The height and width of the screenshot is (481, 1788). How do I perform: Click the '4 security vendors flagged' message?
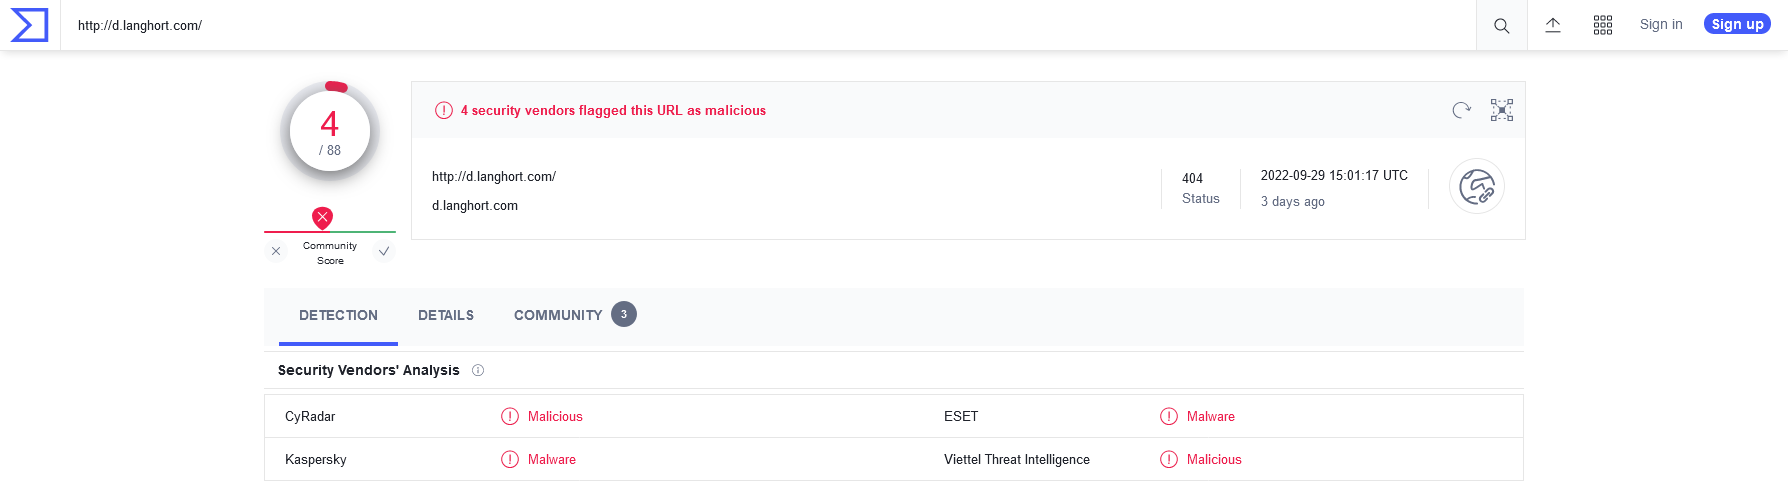click(x=613, y=111)
